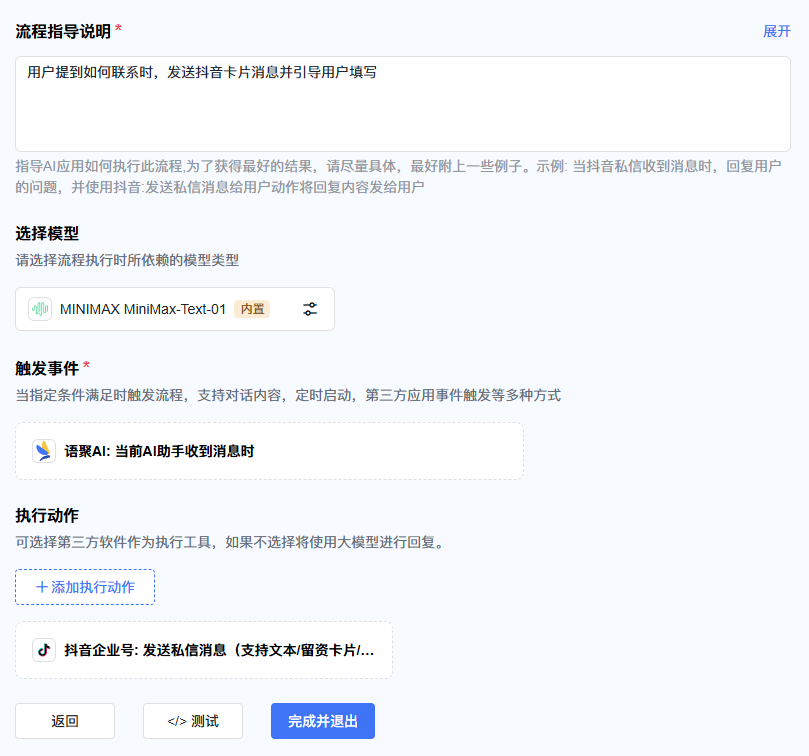This screenshot has width=809, height=756.
Task: Click the 语聚AI bird logo icon
Action: [x=44, y=451]
